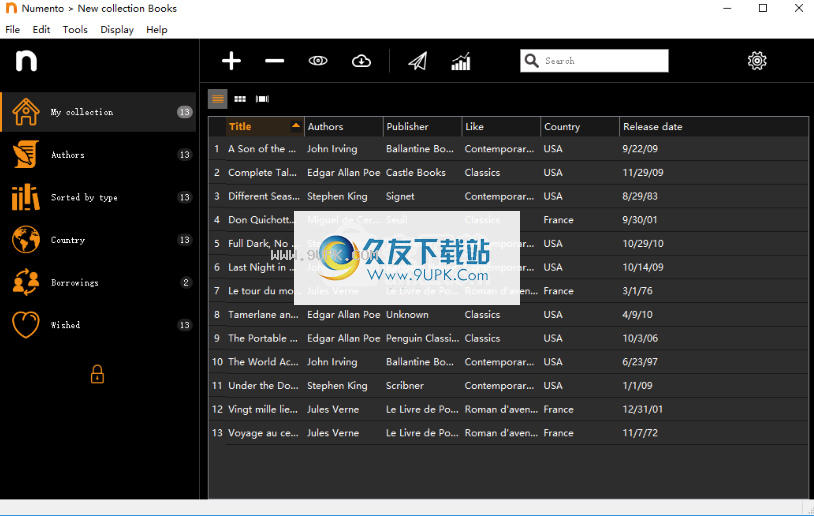The image size is (814, 516).
Task: Click the cloud download icon
Action: (361, 61)
